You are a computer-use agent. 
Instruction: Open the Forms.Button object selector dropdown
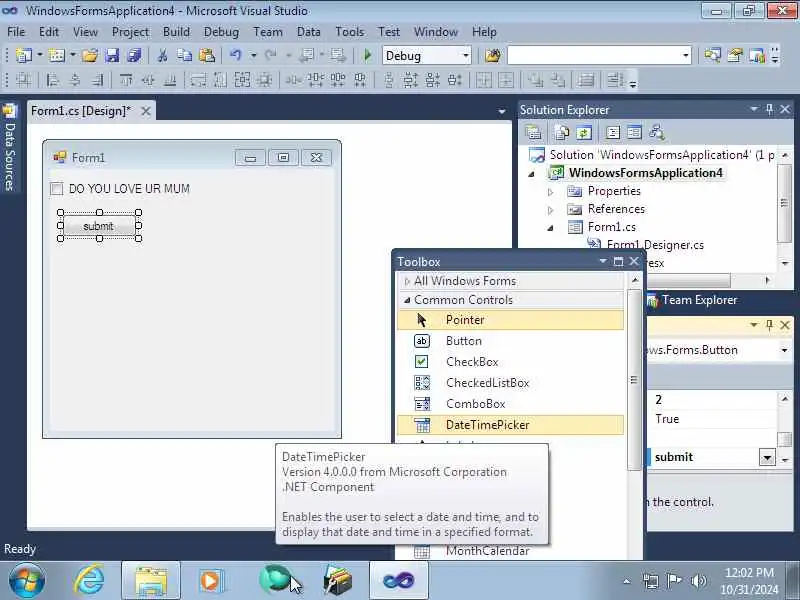click(x=784, y=350)
